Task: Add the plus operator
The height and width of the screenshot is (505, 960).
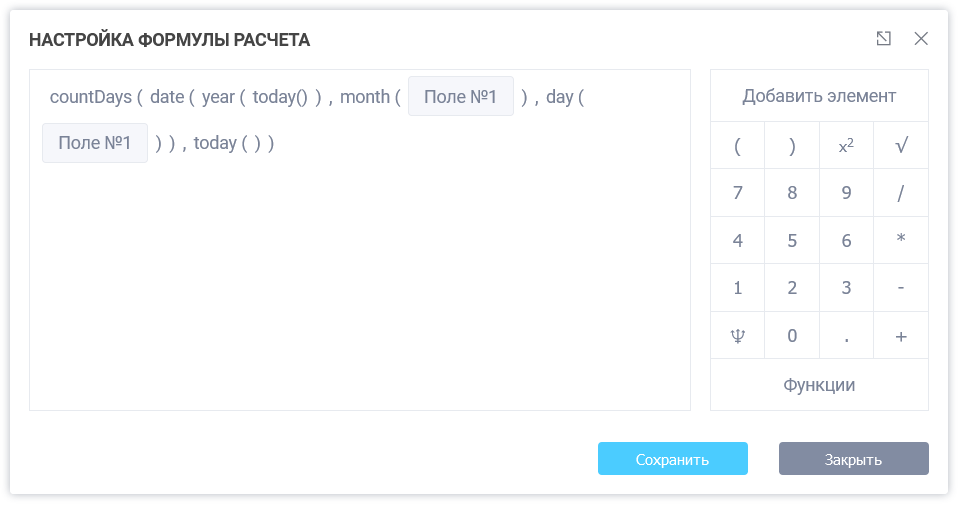Action: click(x=901, y=336)
